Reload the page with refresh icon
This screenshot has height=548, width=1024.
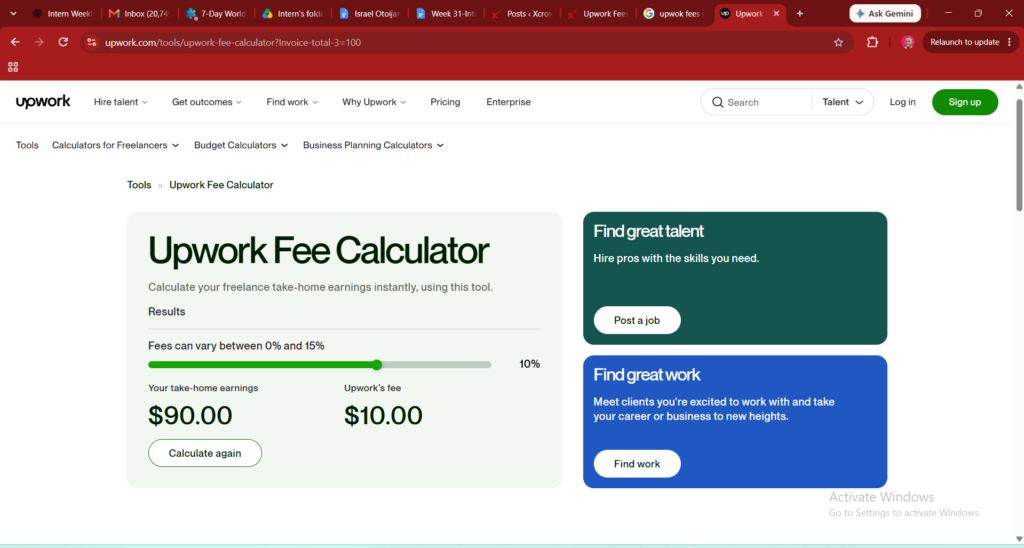[x=63, y=42]
